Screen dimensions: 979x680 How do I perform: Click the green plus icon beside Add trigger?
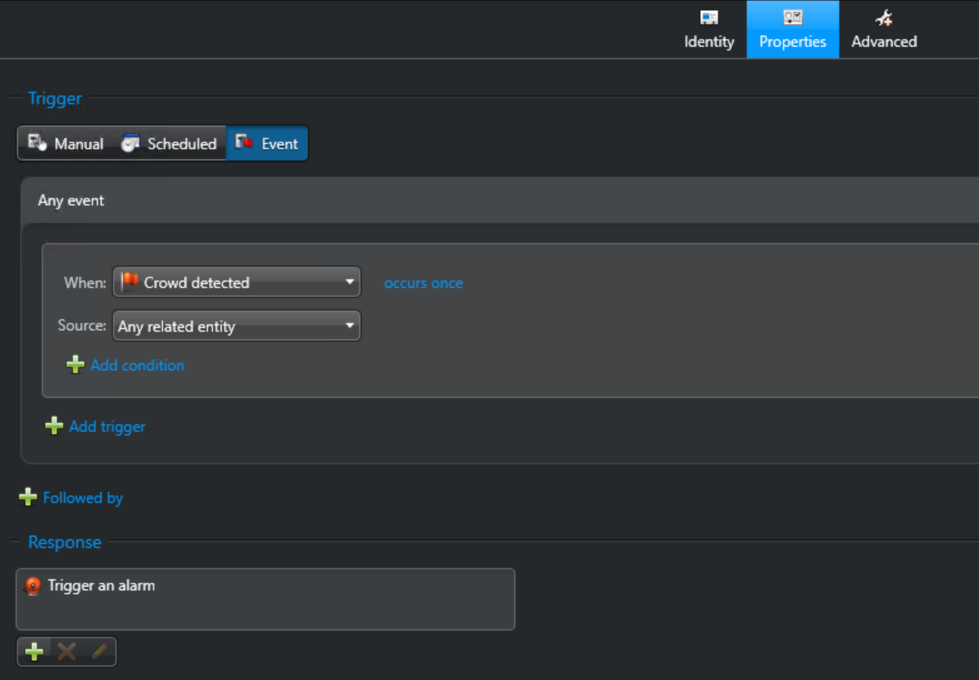tap(54, 427)
